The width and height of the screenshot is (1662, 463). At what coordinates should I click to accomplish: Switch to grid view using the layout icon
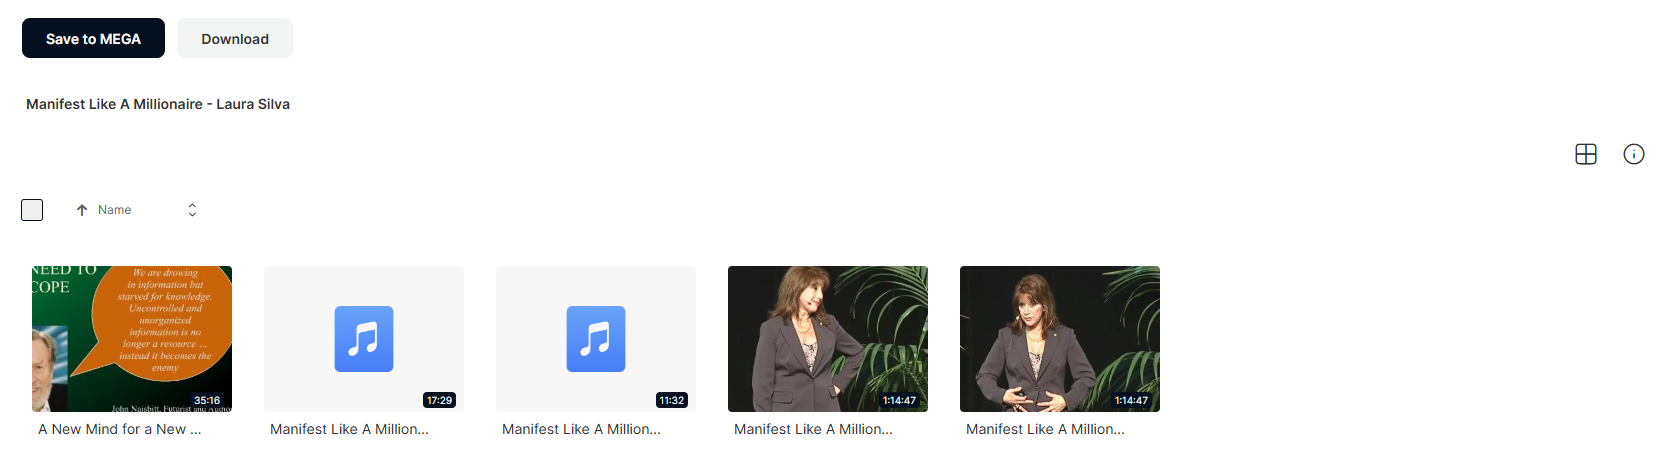[x=1586, y=154]
